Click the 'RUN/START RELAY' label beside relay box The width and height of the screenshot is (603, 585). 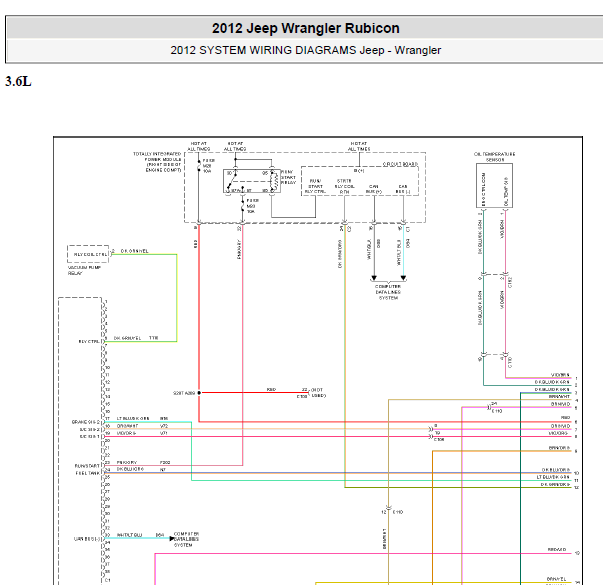point(288,177)
